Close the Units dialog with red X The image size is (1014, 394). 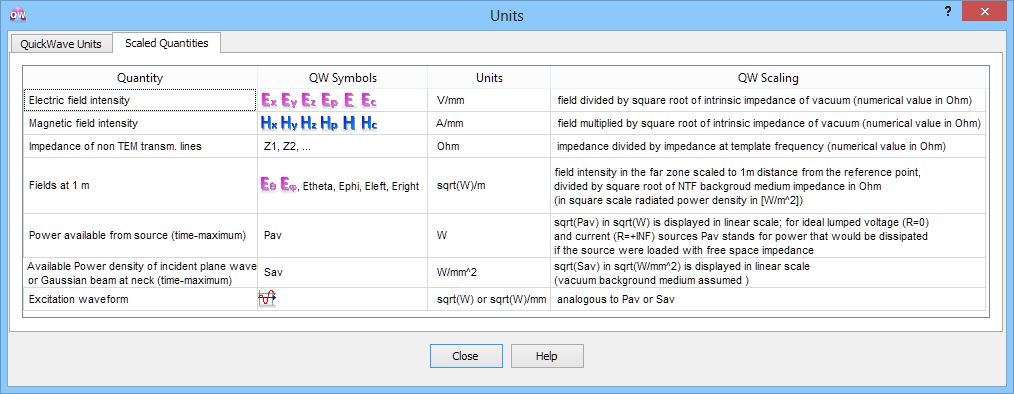coord(984,11)
